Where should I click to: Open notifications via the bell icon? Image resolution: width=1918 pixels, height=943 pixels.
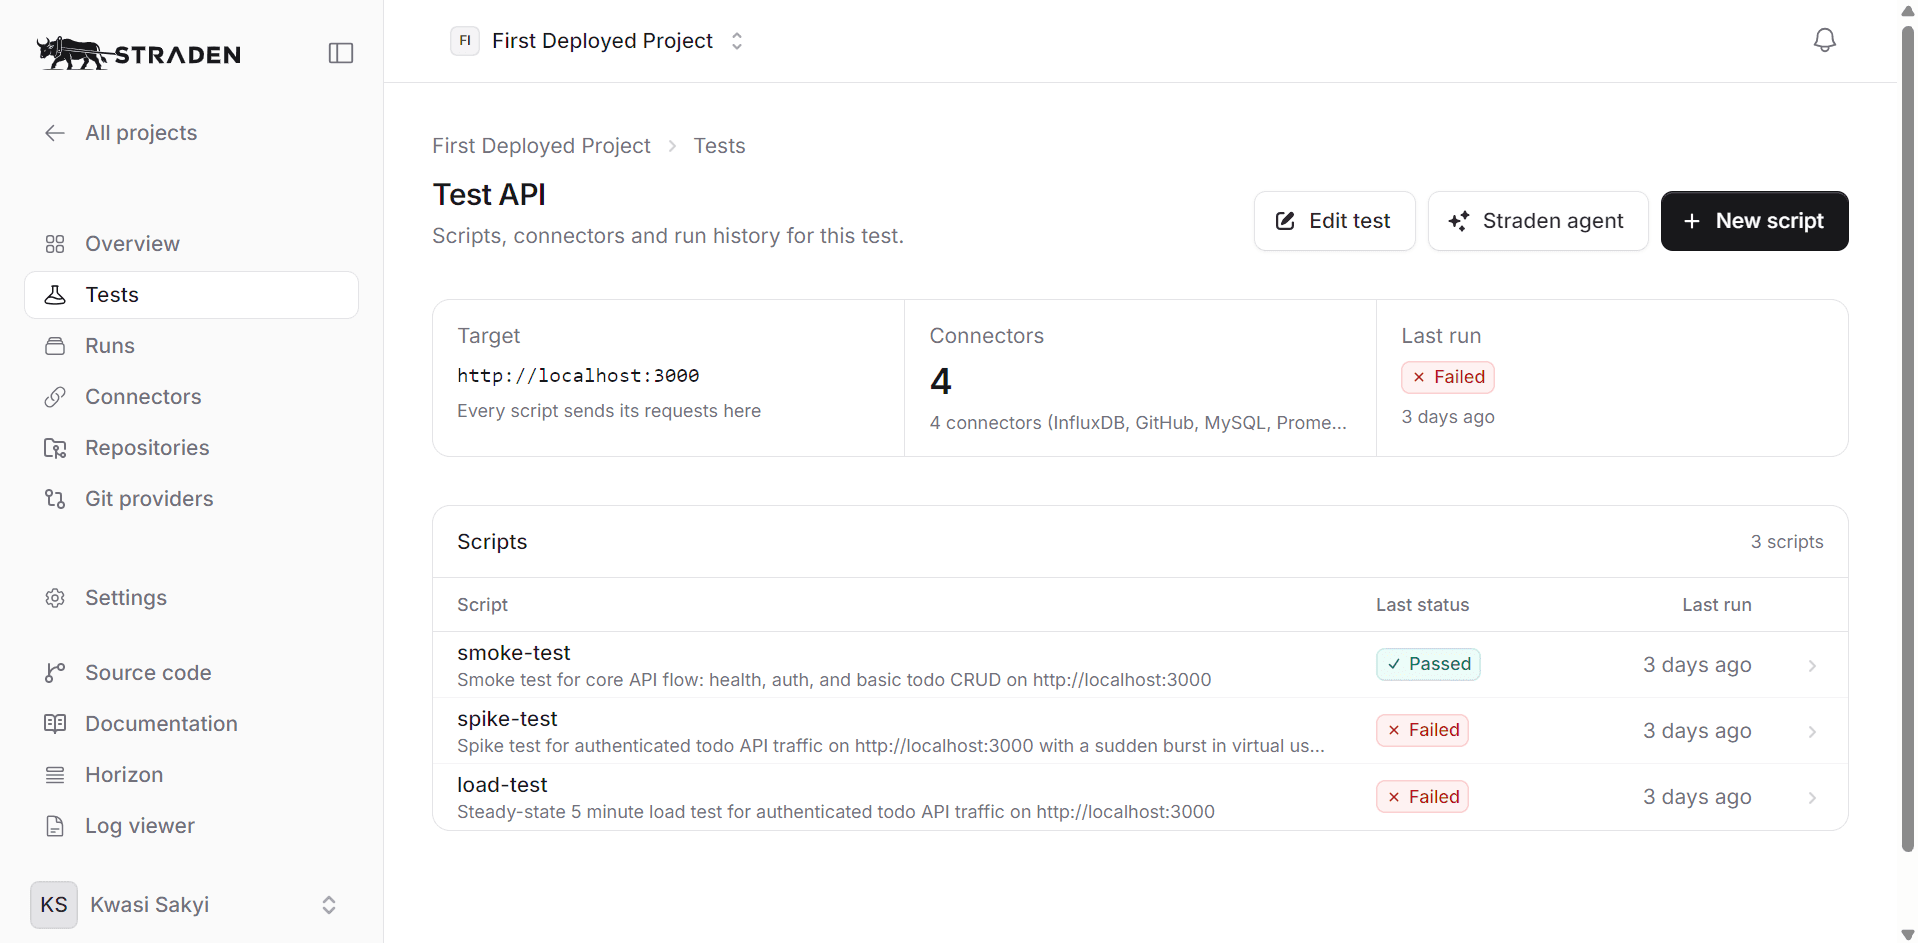coord(1824,40)
